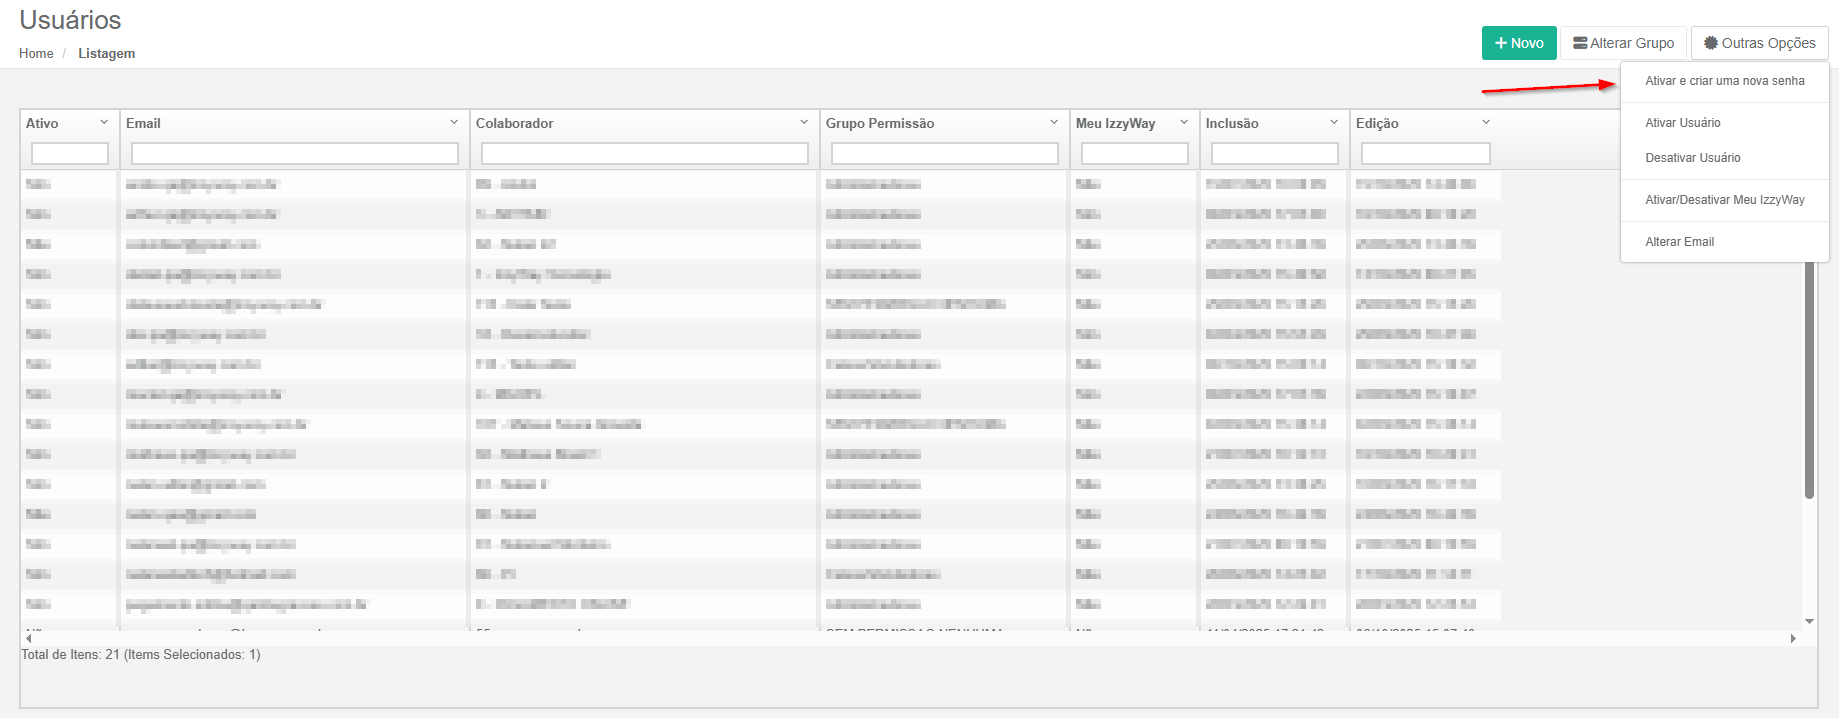Open the Edição column dropdown chevron
Viewport: 1839px width, 718px height.
click(x=1486, y=122)
